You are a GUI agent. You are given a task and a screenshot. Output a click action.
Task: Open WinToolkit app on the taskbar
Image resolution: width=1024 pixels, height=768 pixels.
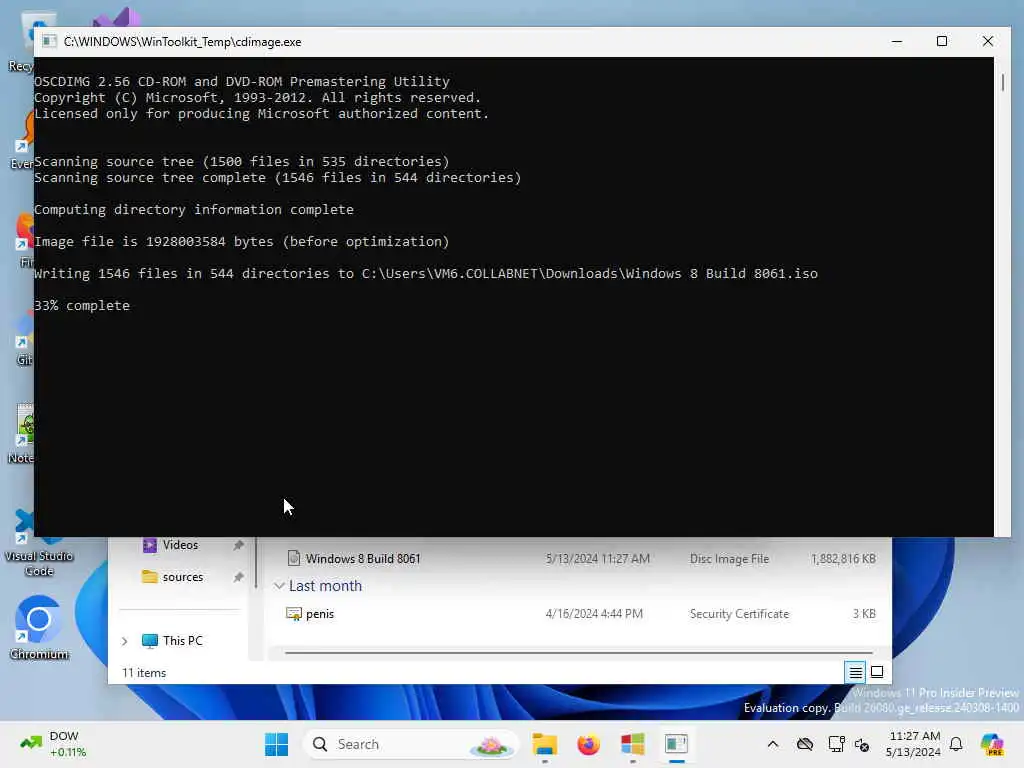click(632, 744)
